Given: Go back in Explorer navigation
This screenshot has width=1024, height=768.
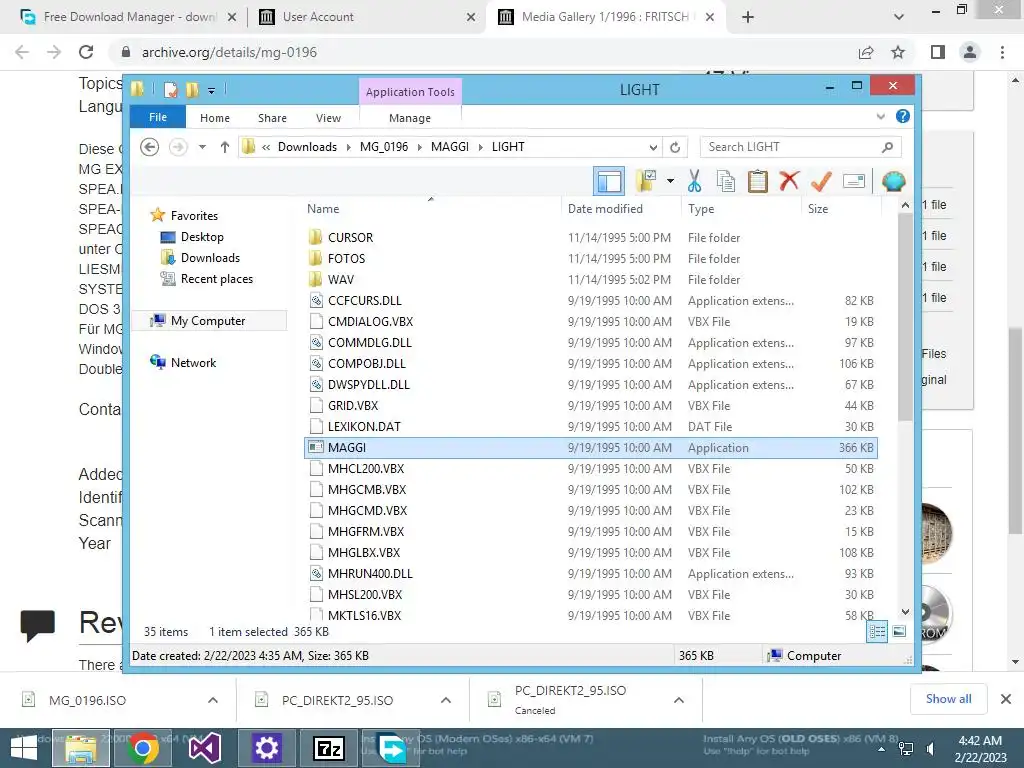Looking at the screenshot, I should pyautogui.click(x=150, y=147).
